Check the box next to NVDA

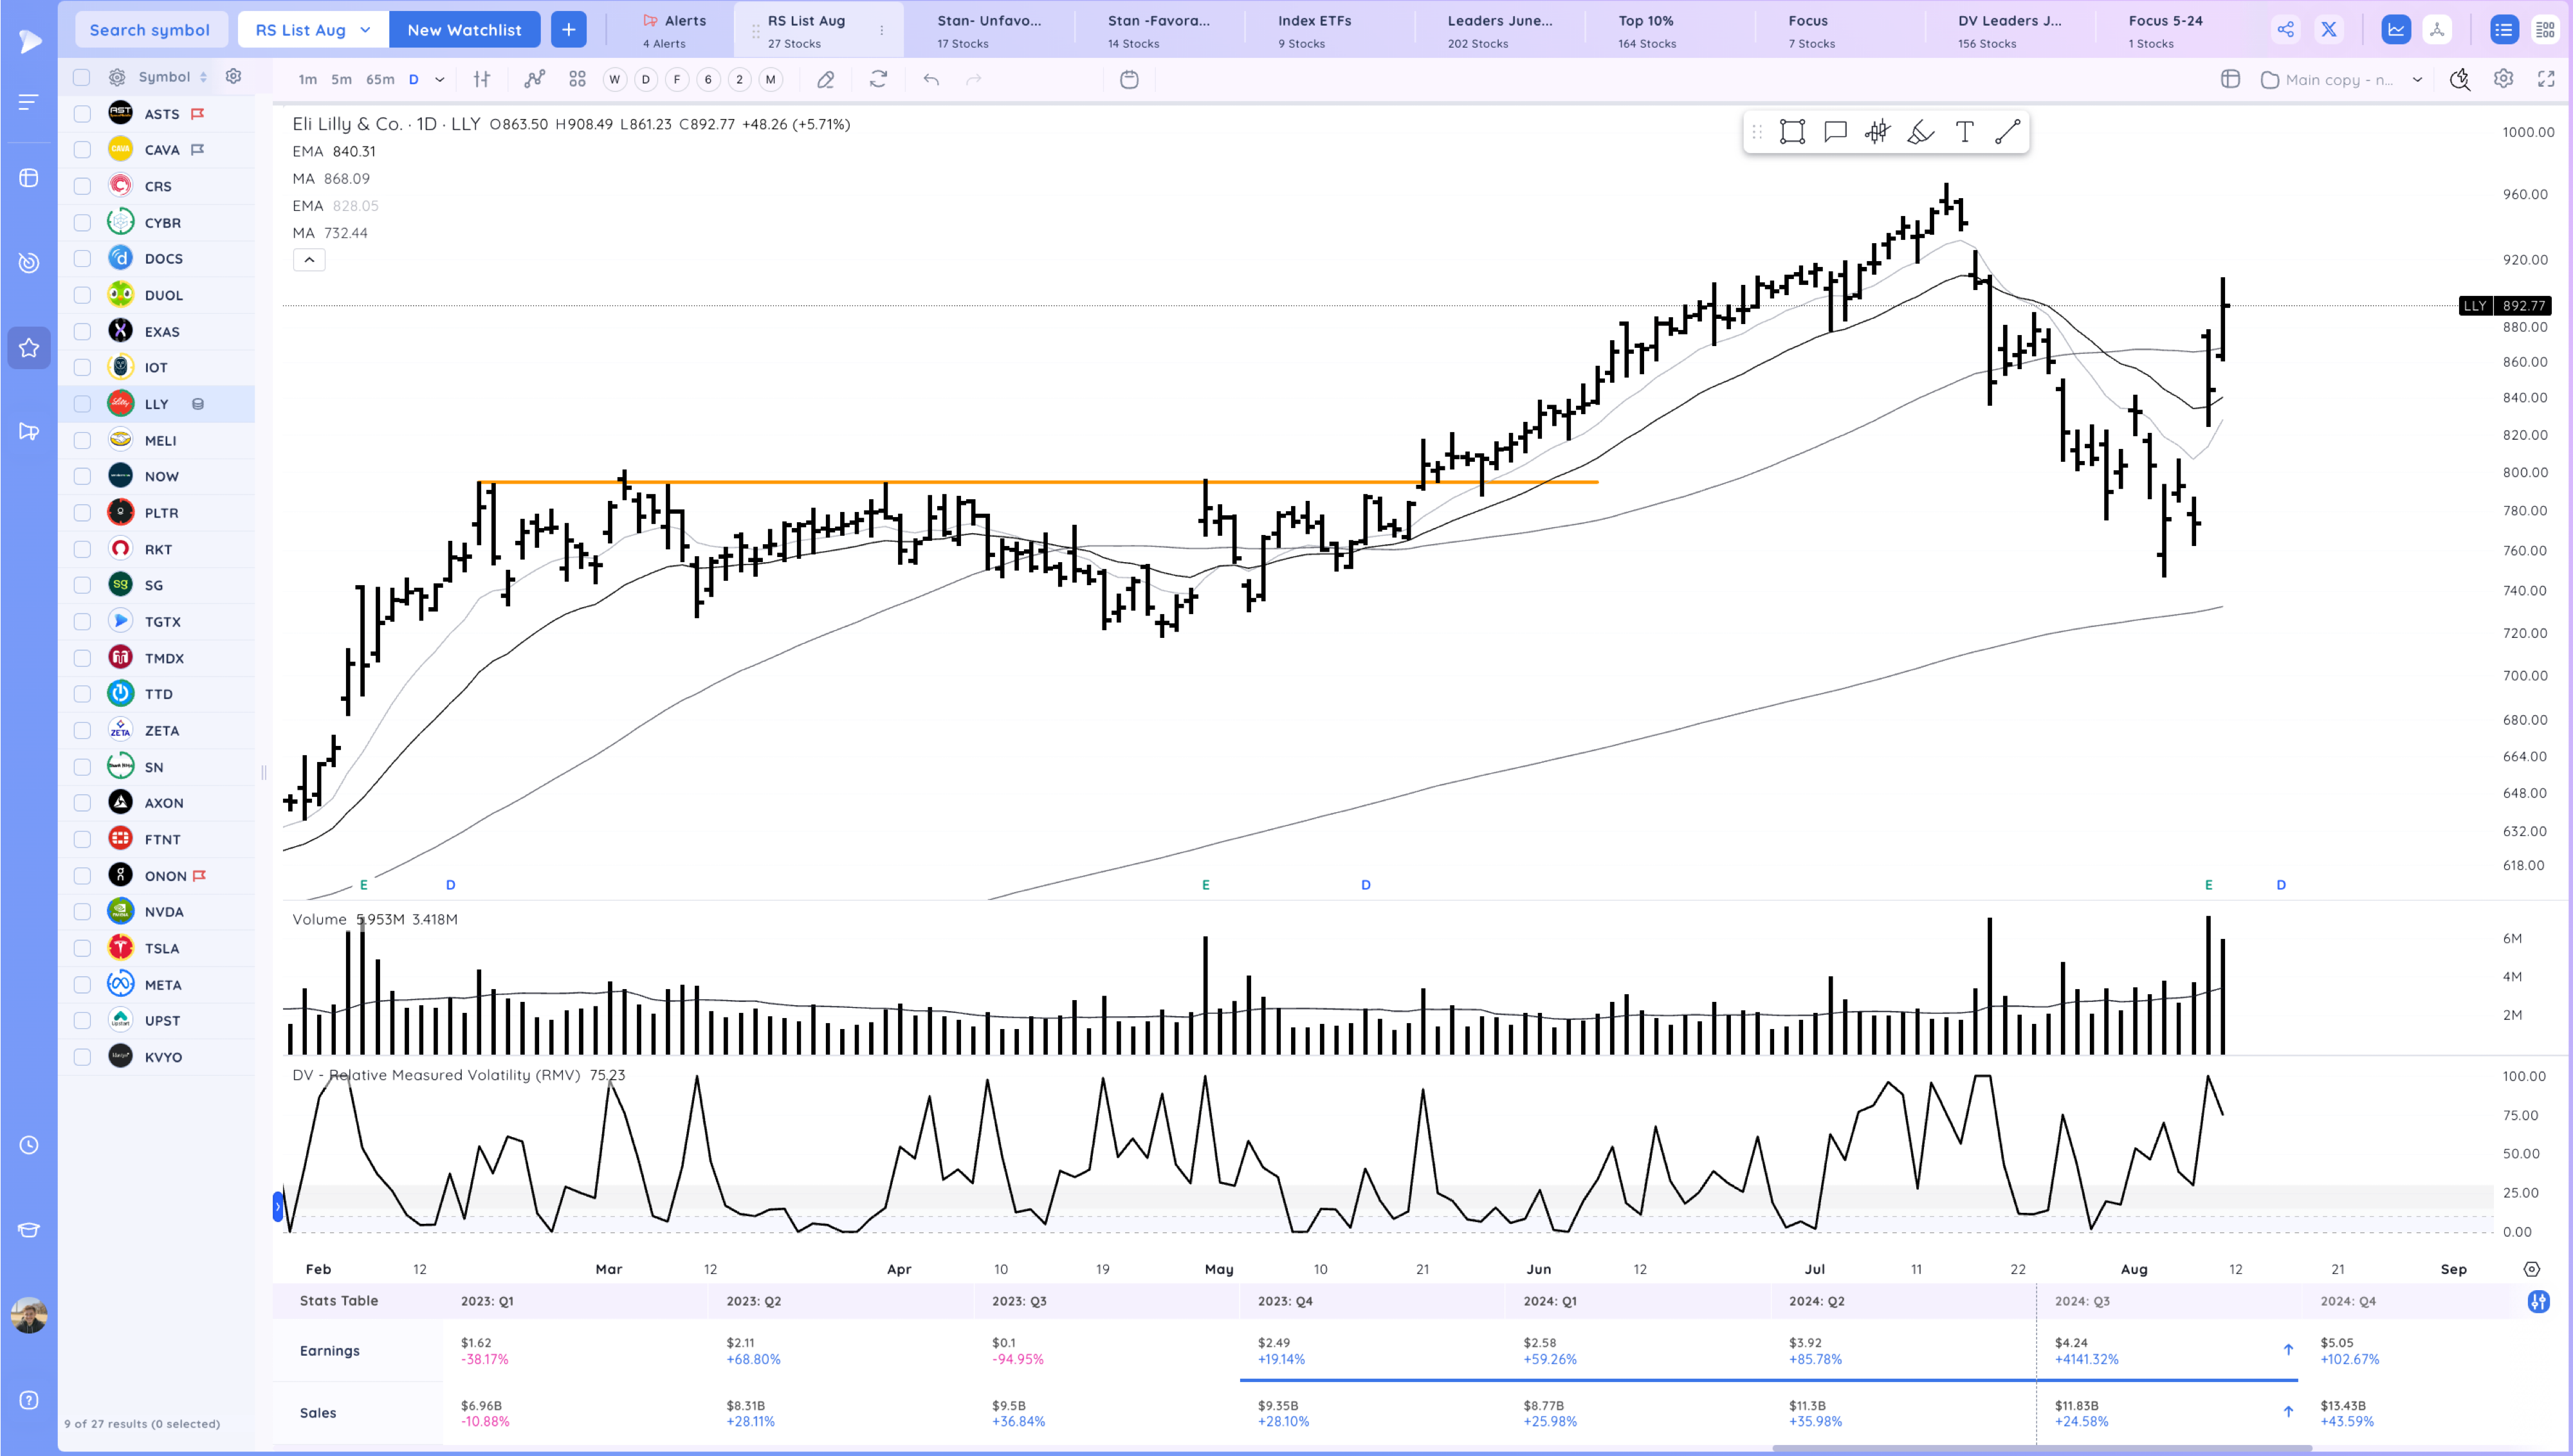[x=83, y=912]
